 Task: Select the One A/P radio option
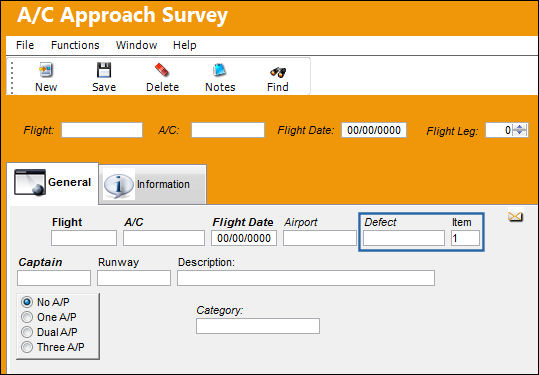[27, 317]
